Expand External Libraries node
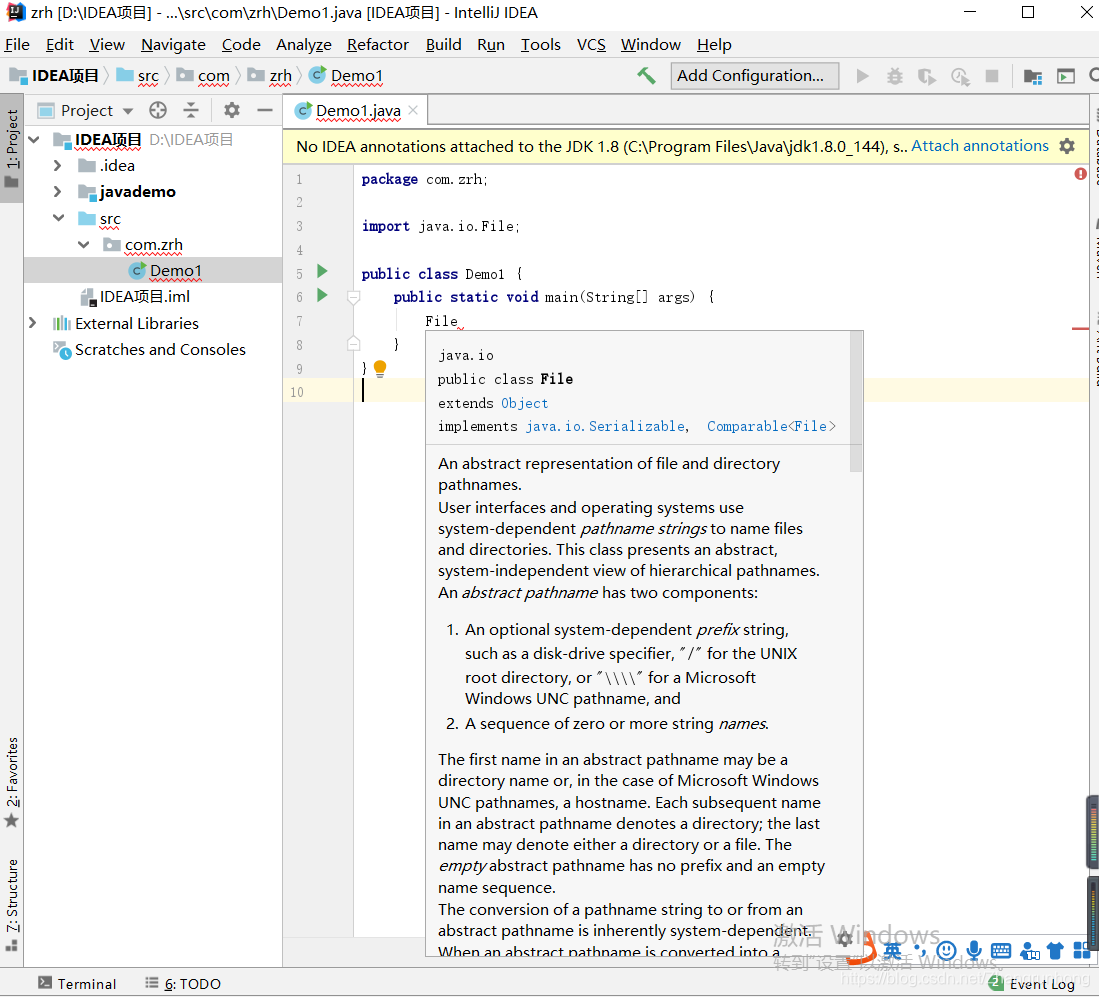This screenshot has width=1099, height=997. (33, 323)
